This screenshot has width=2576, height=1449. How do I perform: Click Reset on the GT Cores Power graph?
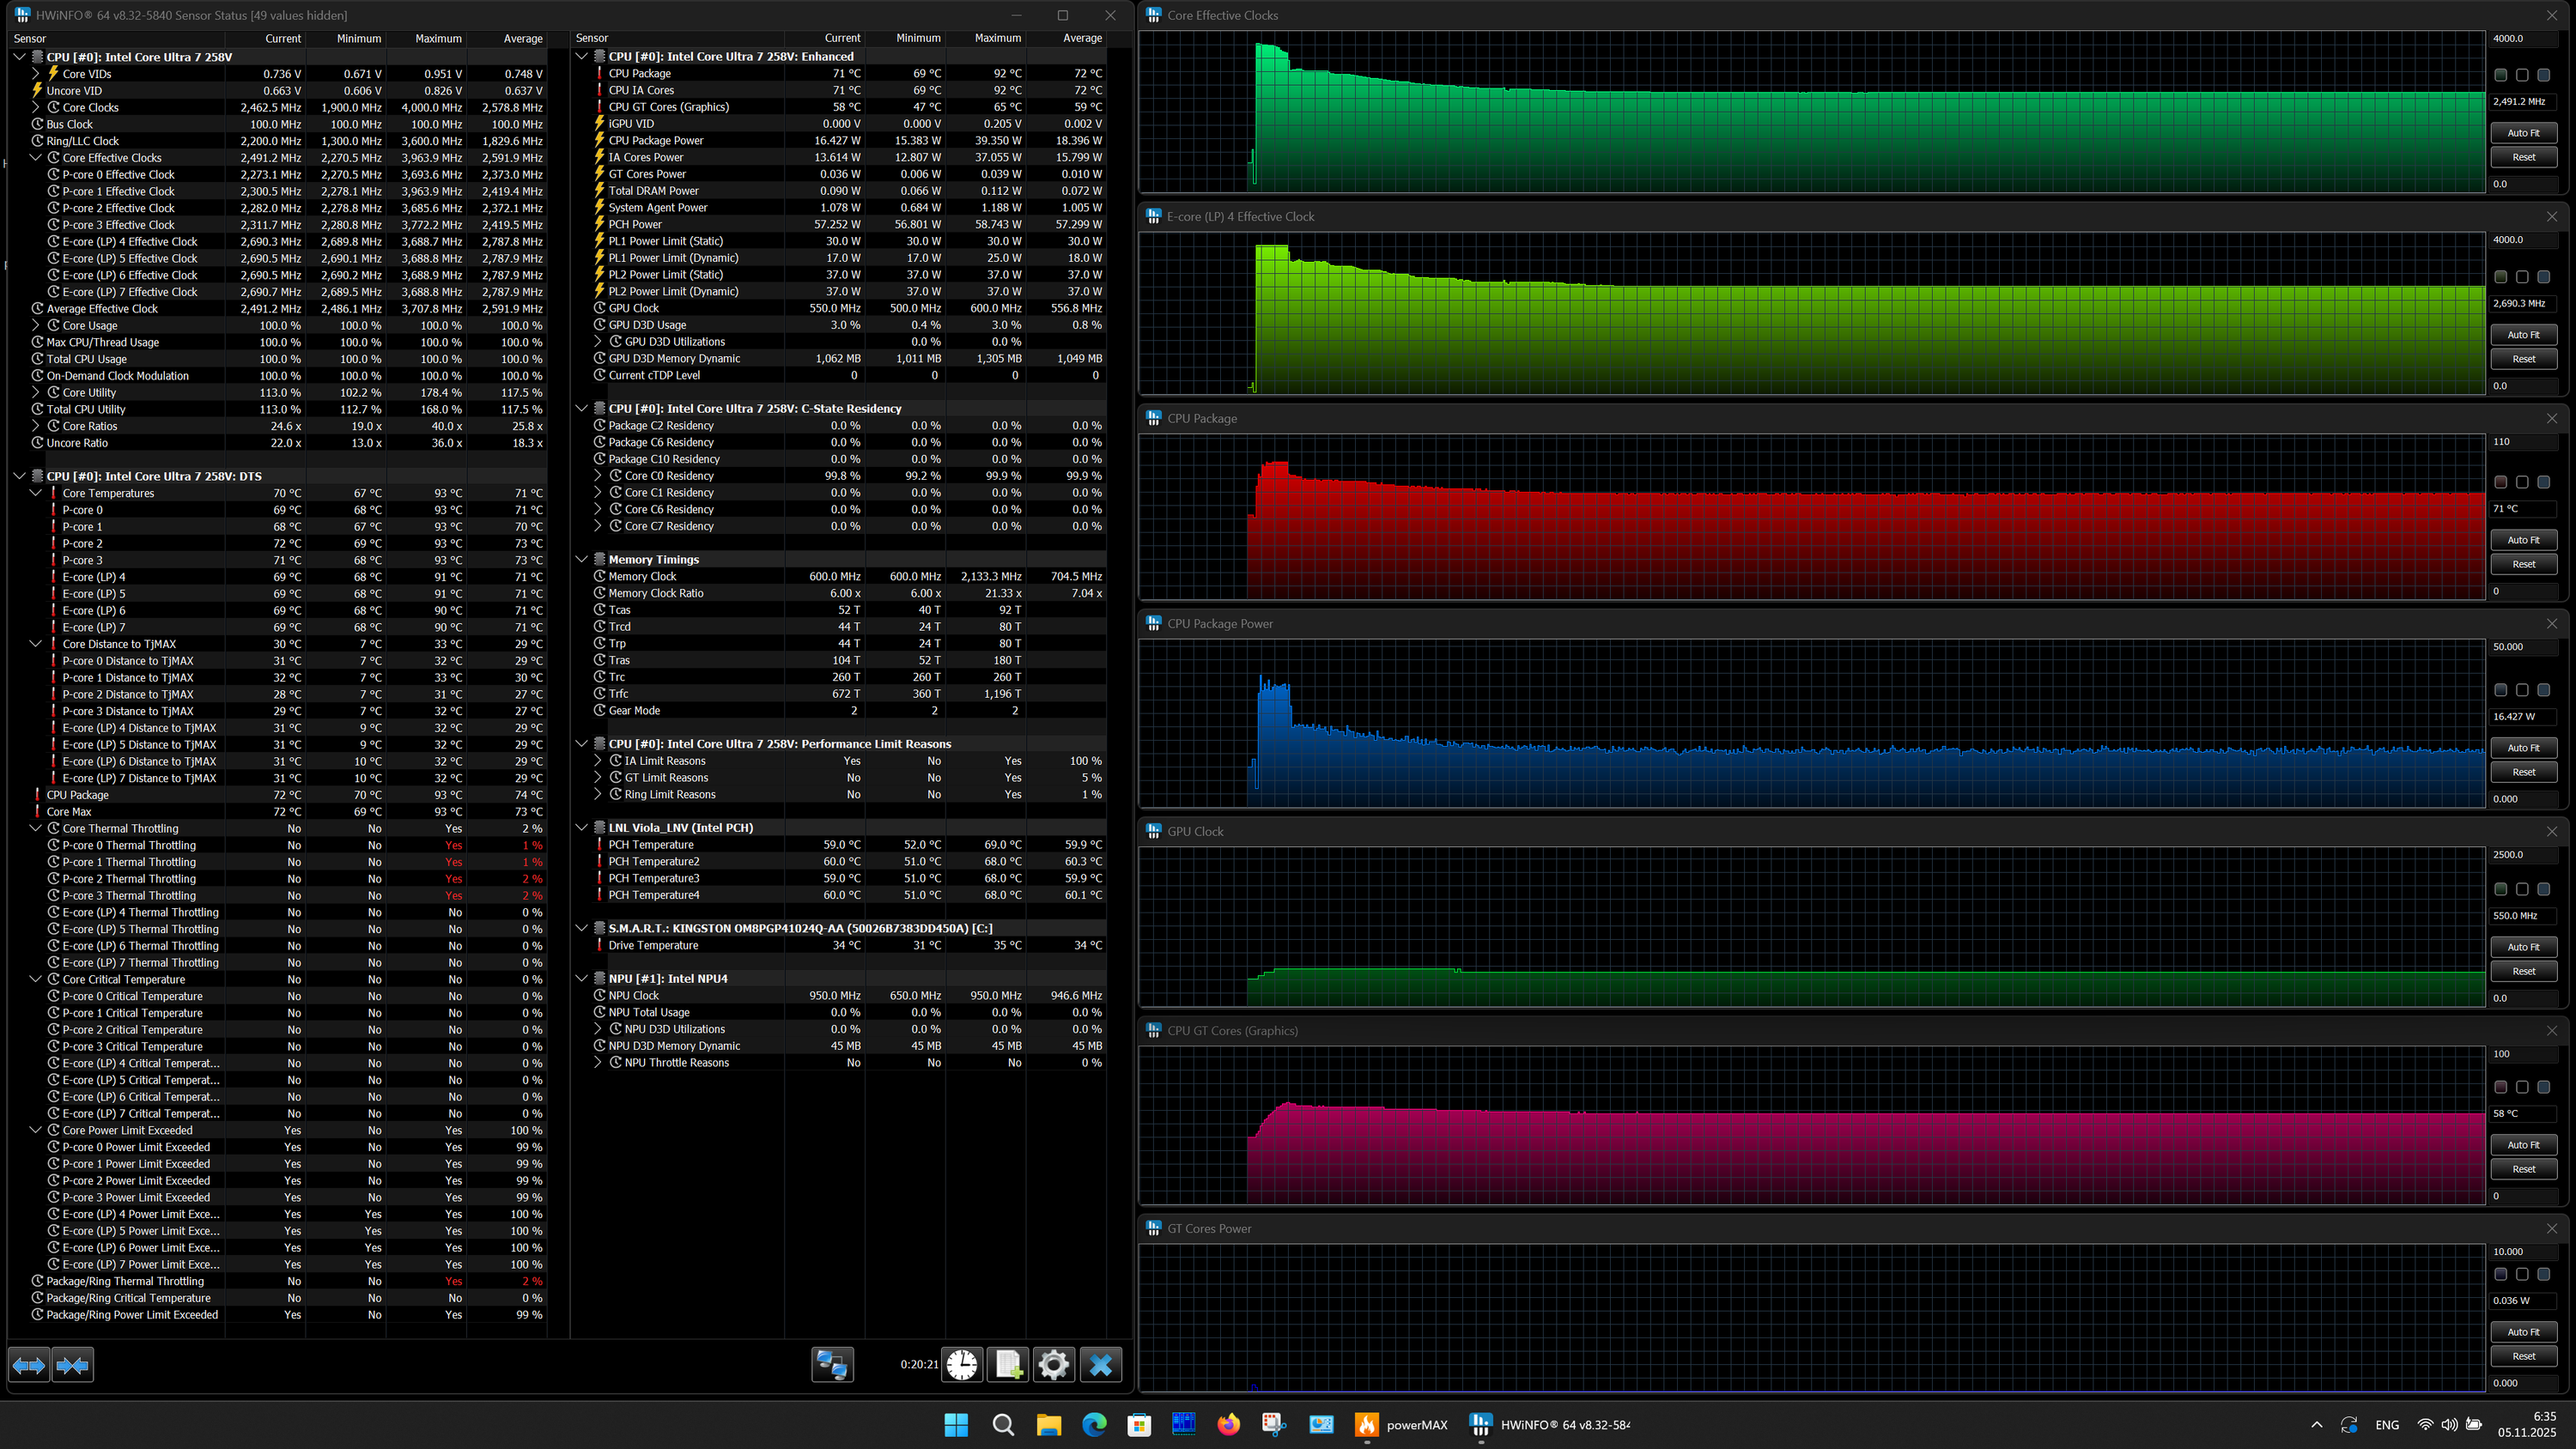(x=2523, y=1356)
